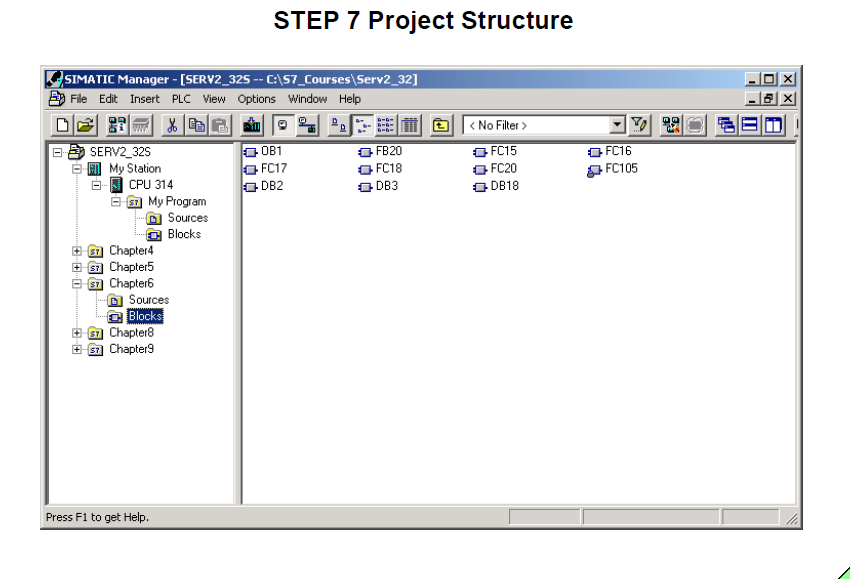850x579 pixels.
Task: Select Sources under My Program
Action: [x=188, y=218]
